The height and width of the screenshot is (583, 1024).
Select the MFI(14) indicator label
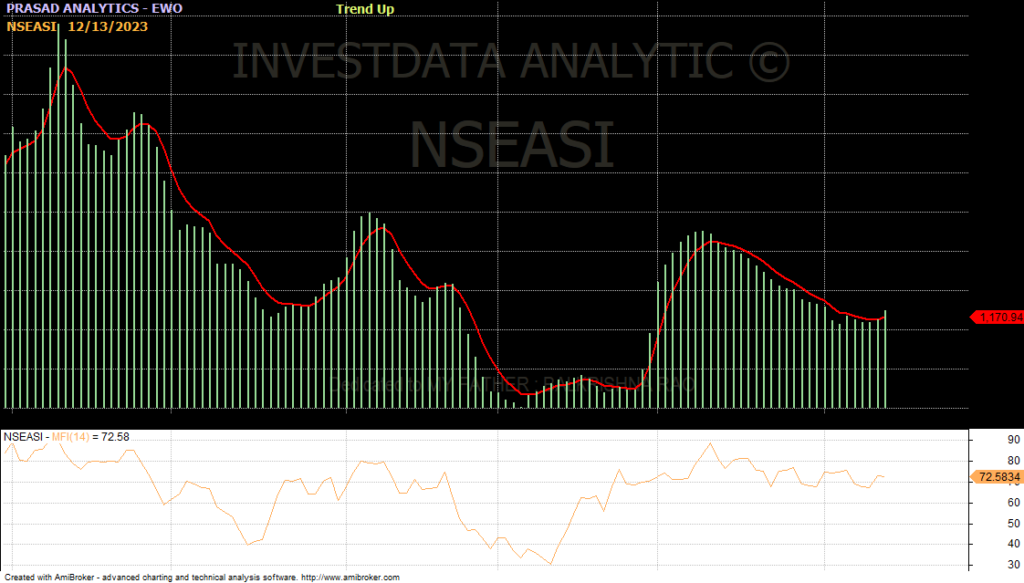point(74,437)
